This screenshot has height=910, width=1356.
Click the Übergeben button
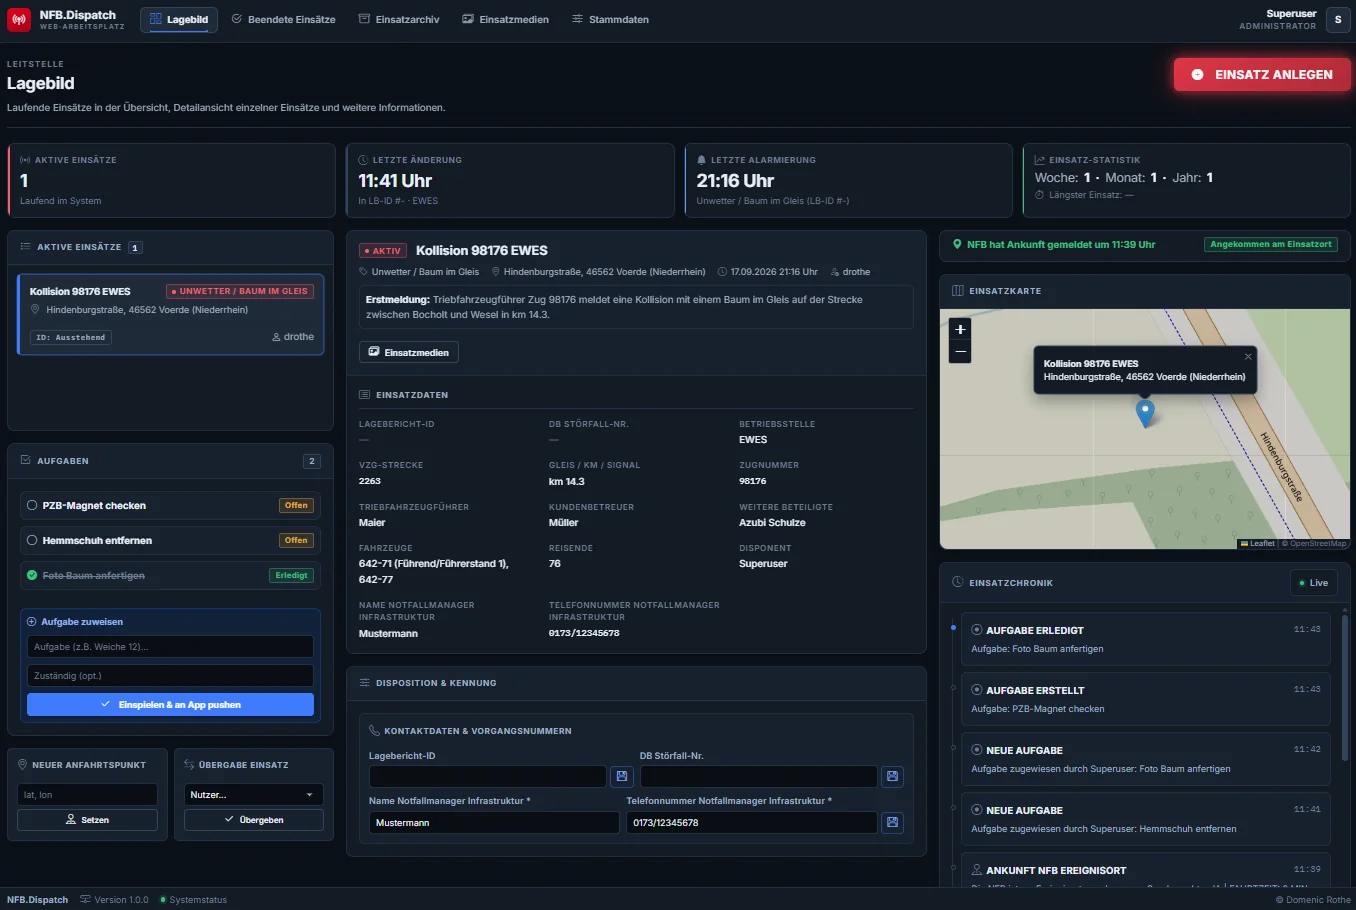pos(253,820)
